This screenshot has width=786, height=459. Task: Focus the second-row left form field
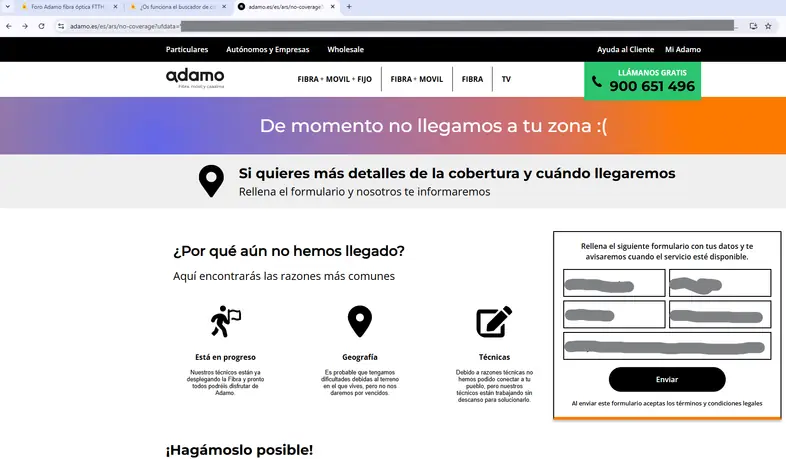(x=614, y=314)
